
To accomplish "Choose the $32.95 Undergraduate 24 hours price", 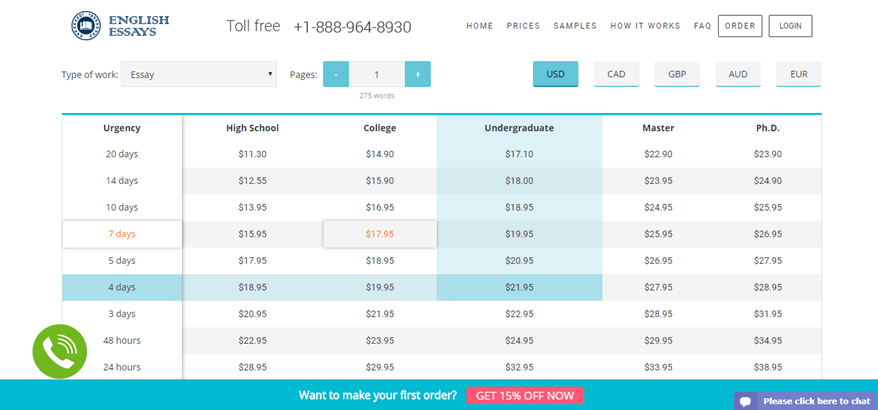I will 519,367.
